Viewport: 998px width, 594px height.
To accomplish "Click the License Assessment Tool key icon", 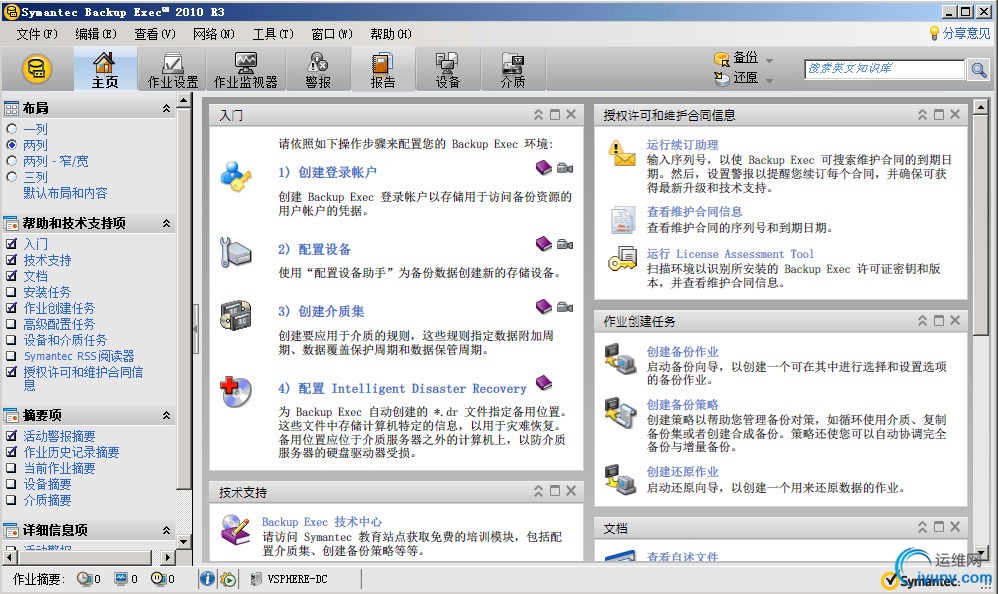I will pos(622,259).
